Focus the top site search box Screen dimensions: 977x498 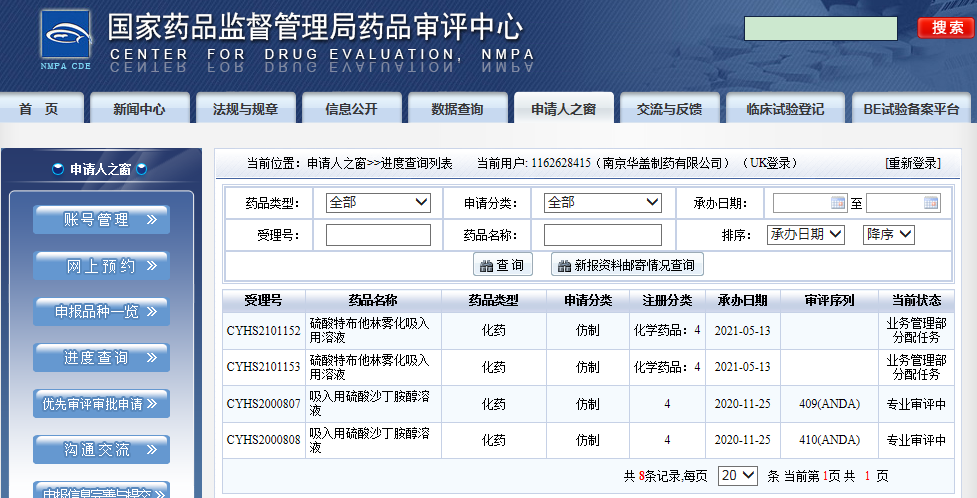820,28
